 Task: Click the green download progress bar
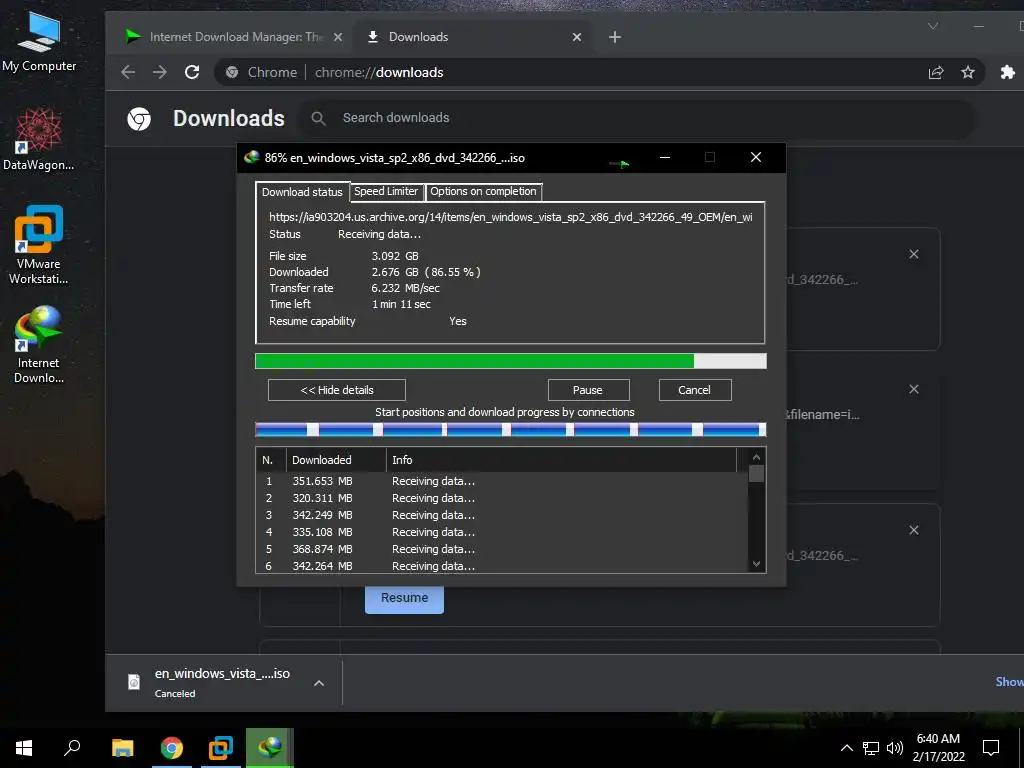point(511,361)
